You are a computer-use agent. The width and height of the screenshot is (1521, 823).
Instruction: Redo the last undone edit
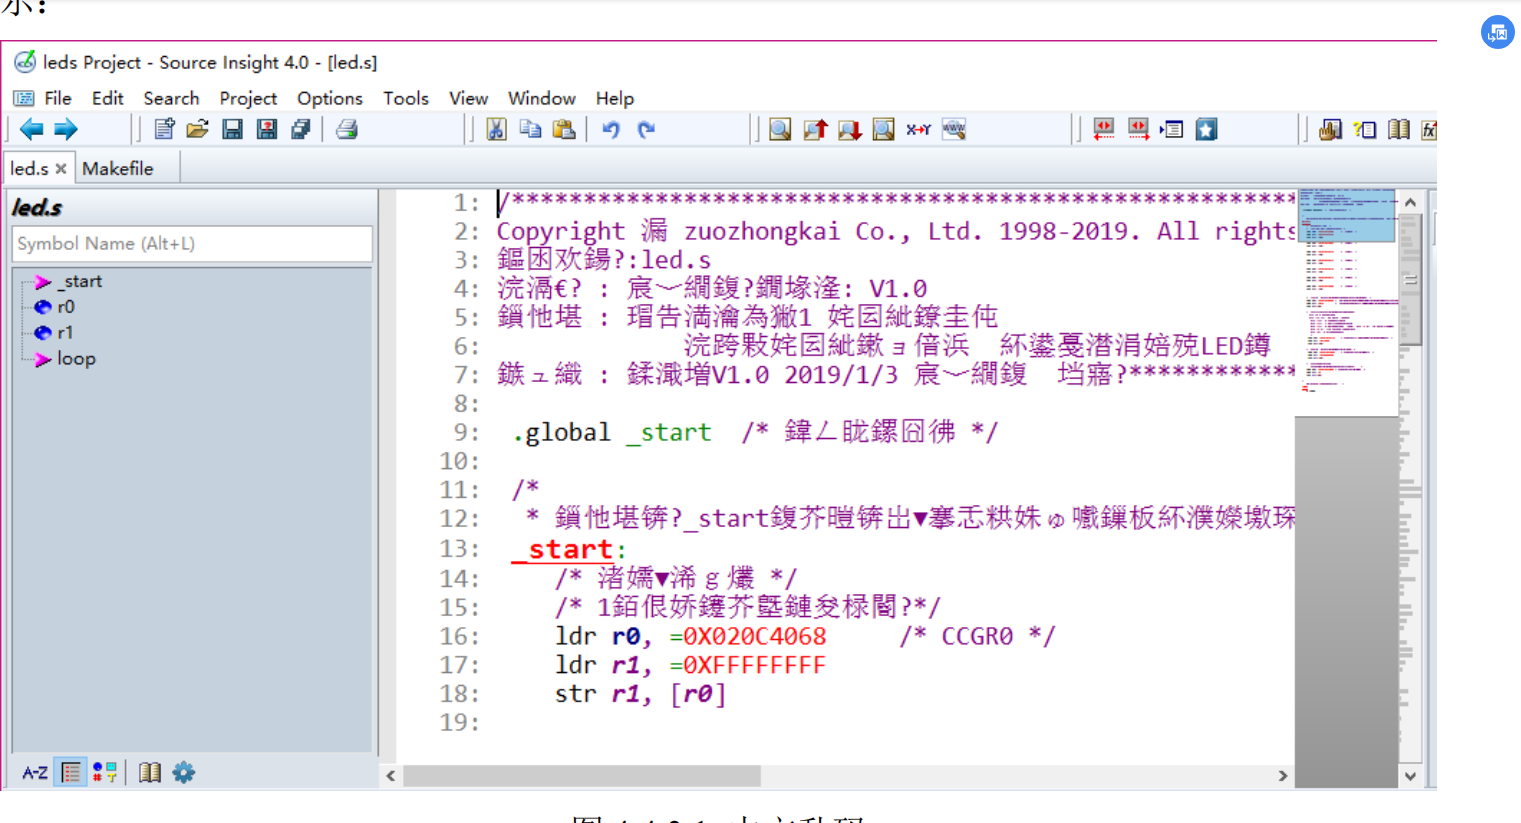click(646, 129)
